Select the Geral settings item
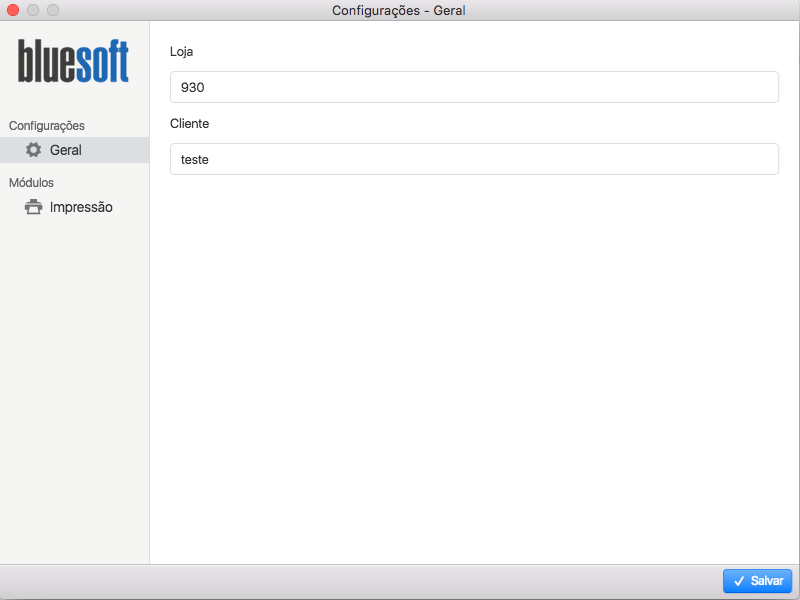The height and width of the screenshot is (600, 800). [74, 150]
